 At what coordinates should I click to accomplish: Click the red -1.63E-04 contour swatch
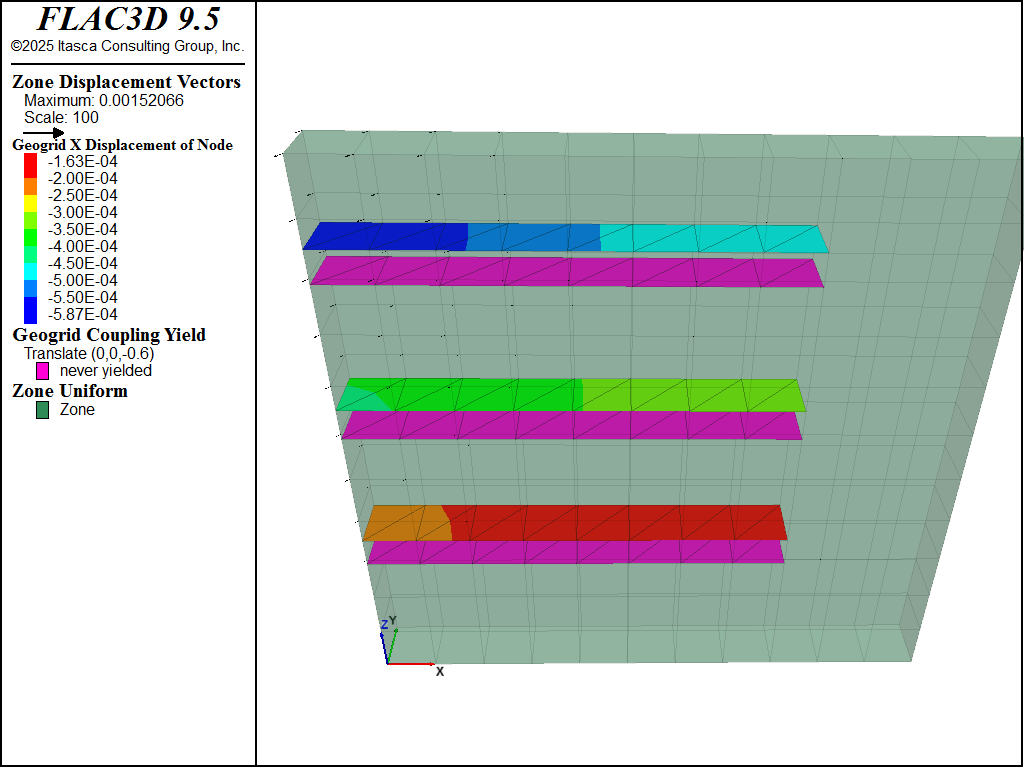pos(31,165)
